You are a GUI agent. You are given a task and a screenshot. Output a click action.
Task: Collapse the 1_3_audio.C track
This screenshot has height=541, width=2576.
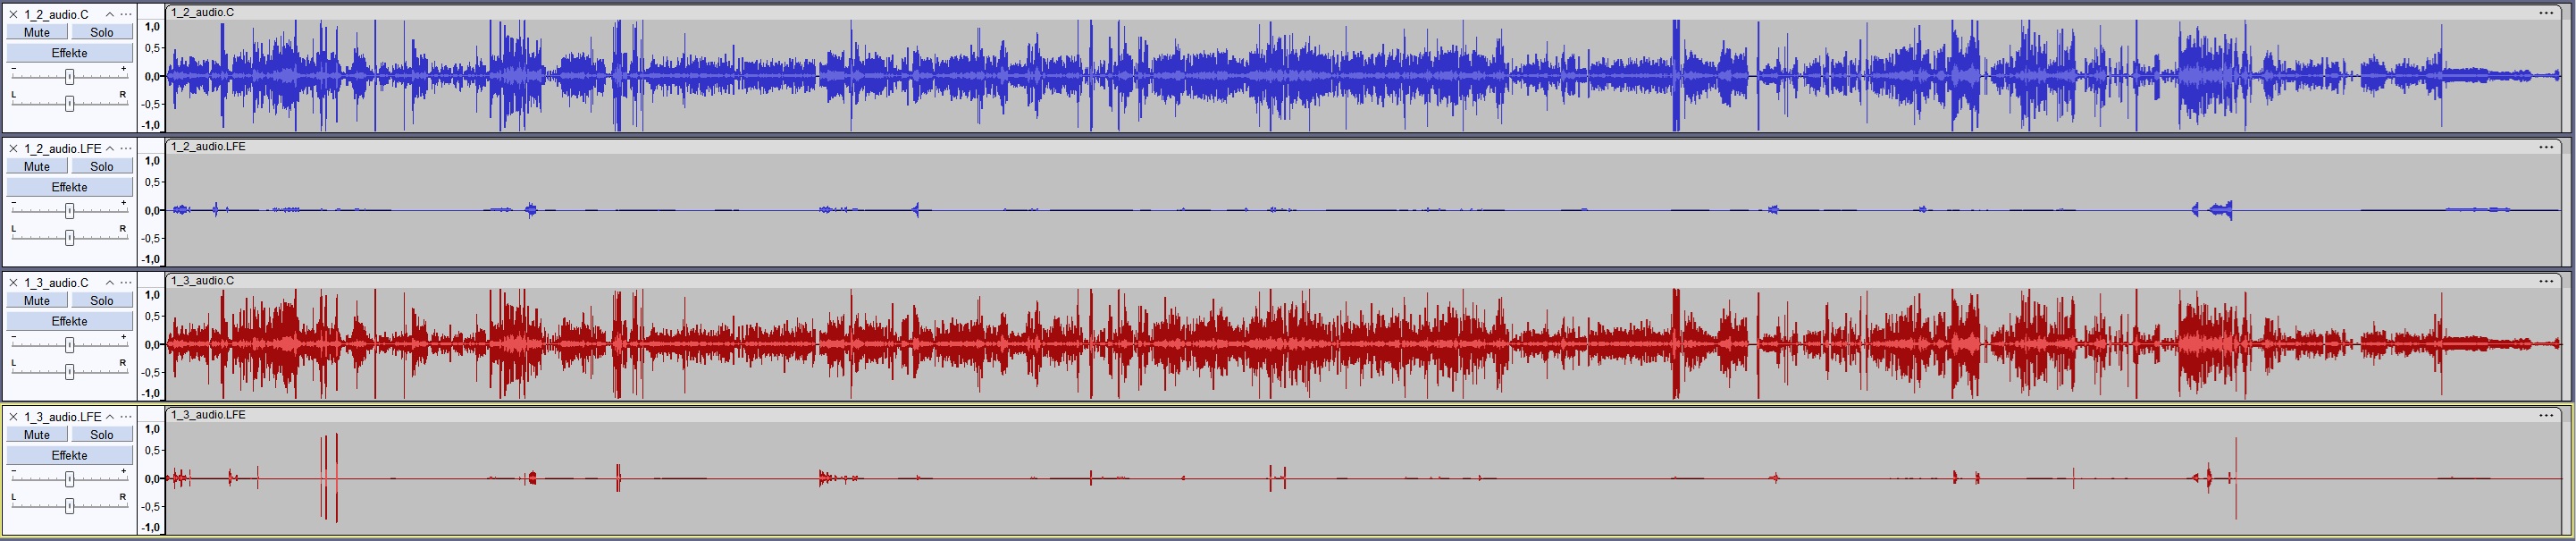tap(110, 282)
